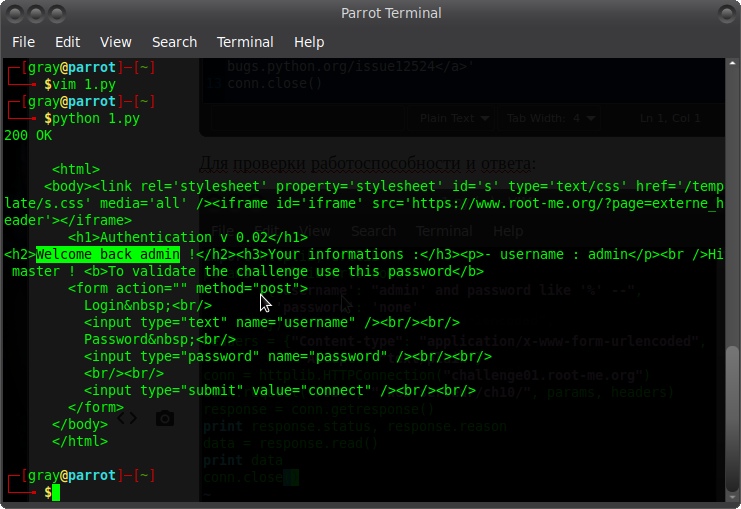This screenshot has height=509, width=741.
Task: Open the Search menu in menu bar
Action: (174, 42)
